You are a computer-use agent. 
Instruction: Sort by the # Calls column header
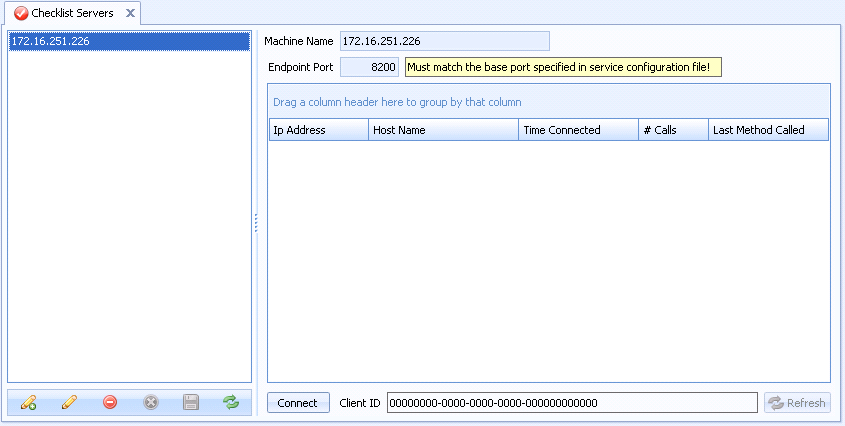click(673, 130)
